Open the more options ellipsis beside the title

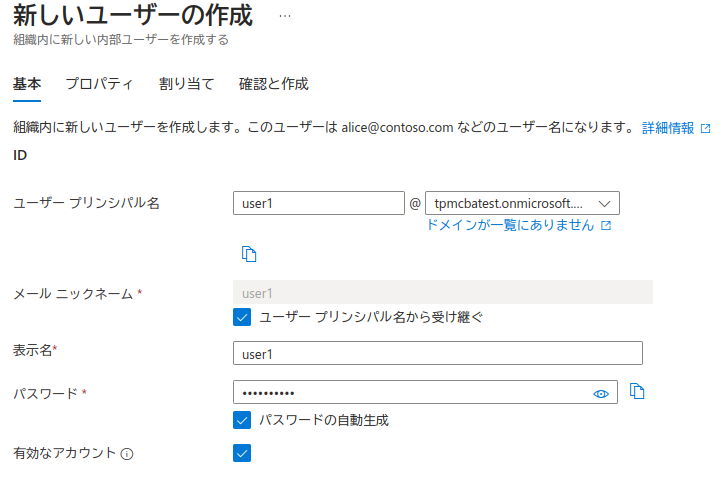[x=285, y=17]
